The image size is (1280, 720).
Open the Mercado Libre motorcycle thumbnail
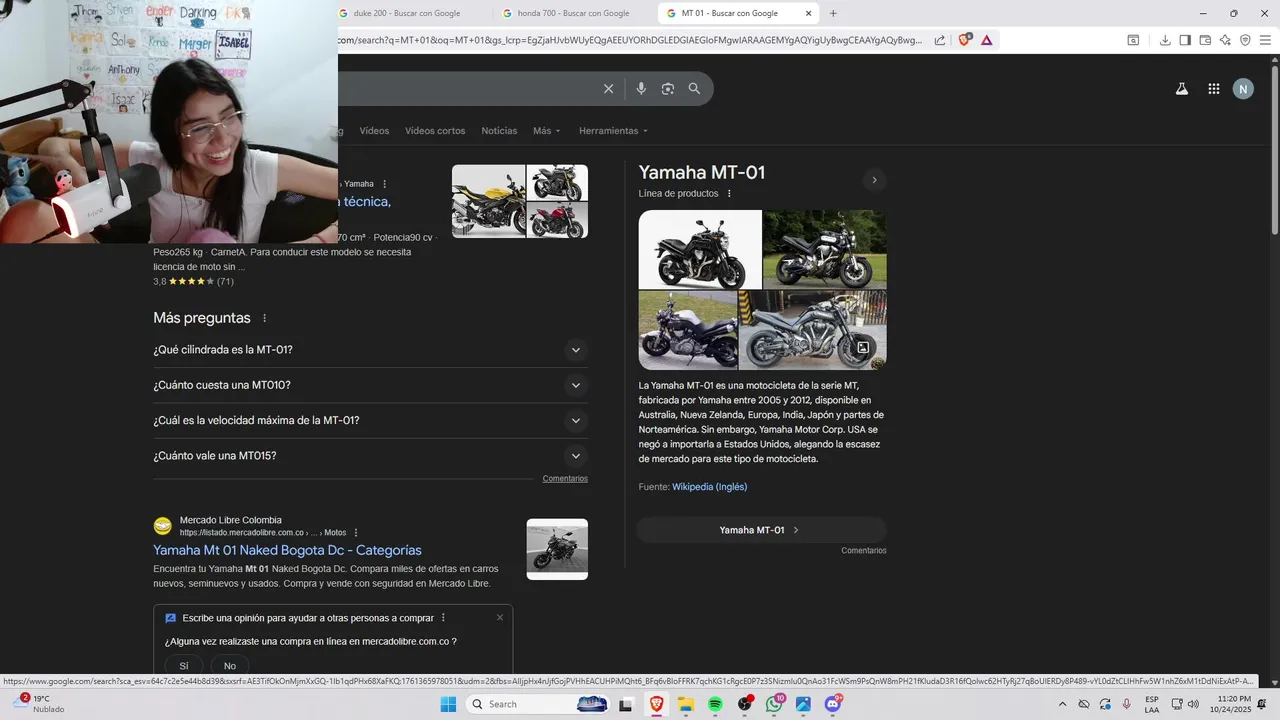pos(557,549)
